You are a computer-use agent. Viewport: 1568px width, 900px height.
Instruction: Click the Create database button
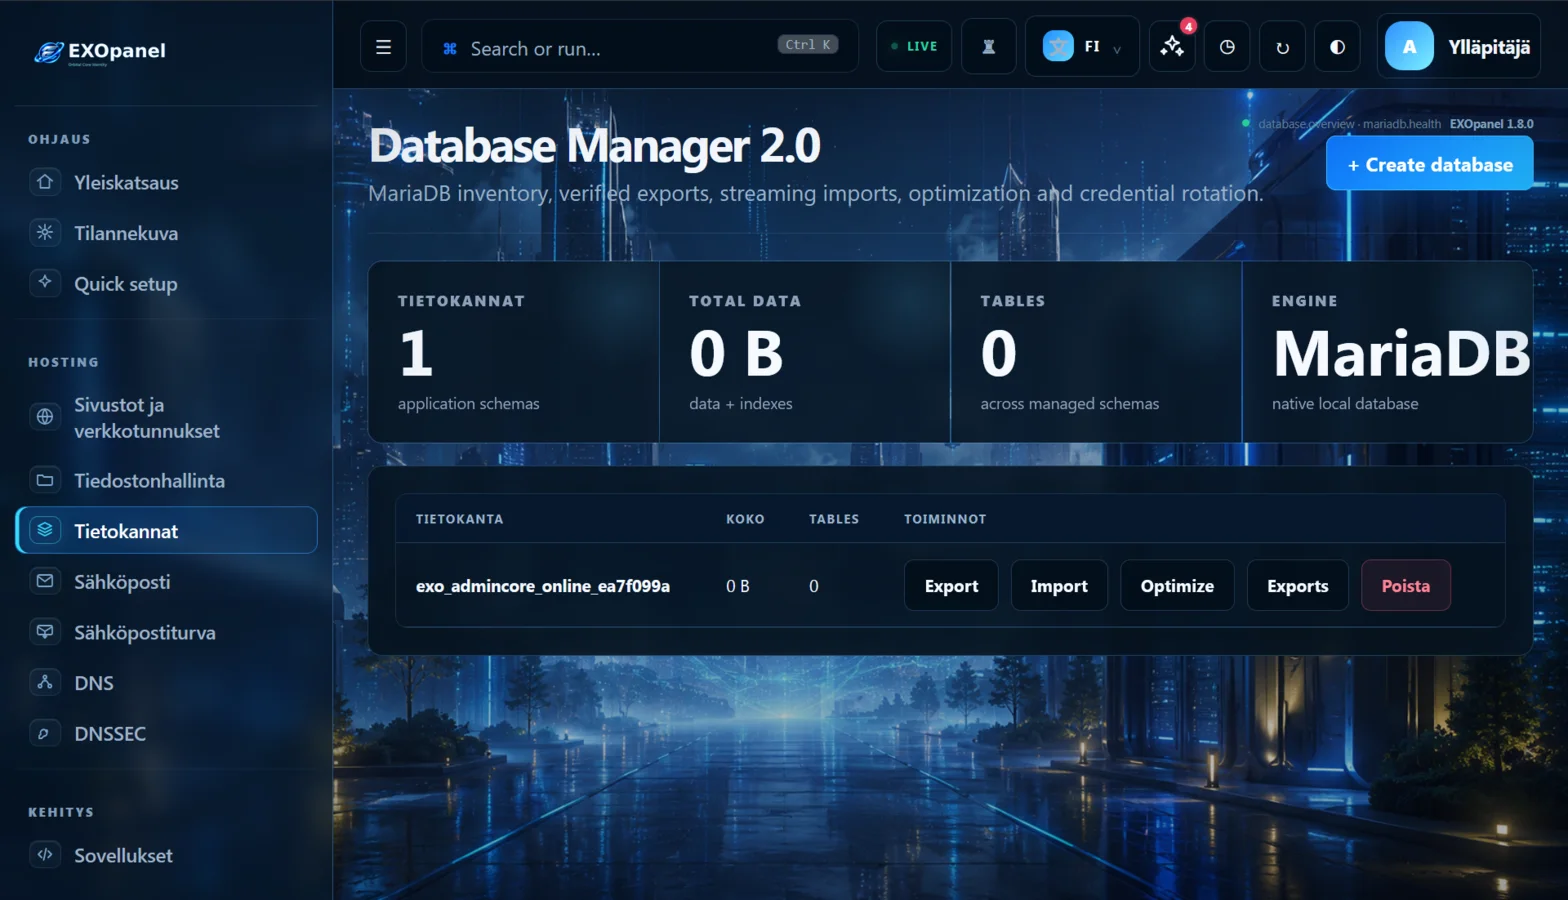[1429, 164]
